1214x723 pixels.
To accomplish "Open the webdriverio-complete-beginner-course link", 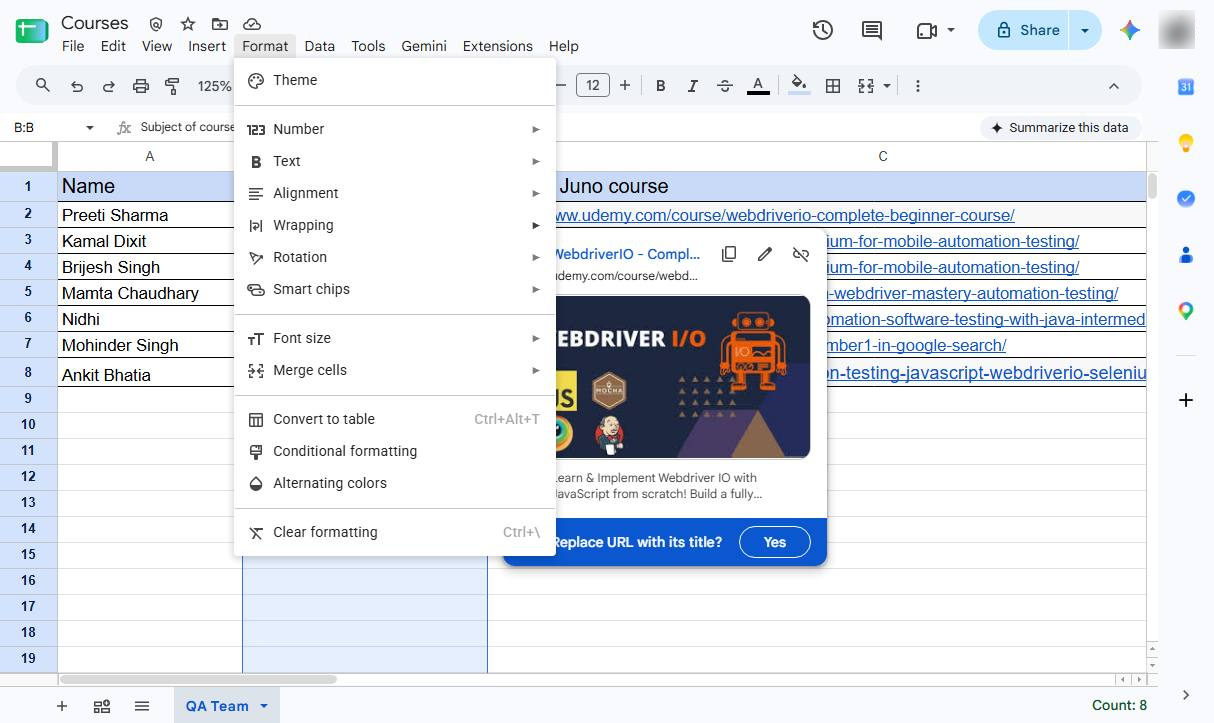I will [785, 215].
